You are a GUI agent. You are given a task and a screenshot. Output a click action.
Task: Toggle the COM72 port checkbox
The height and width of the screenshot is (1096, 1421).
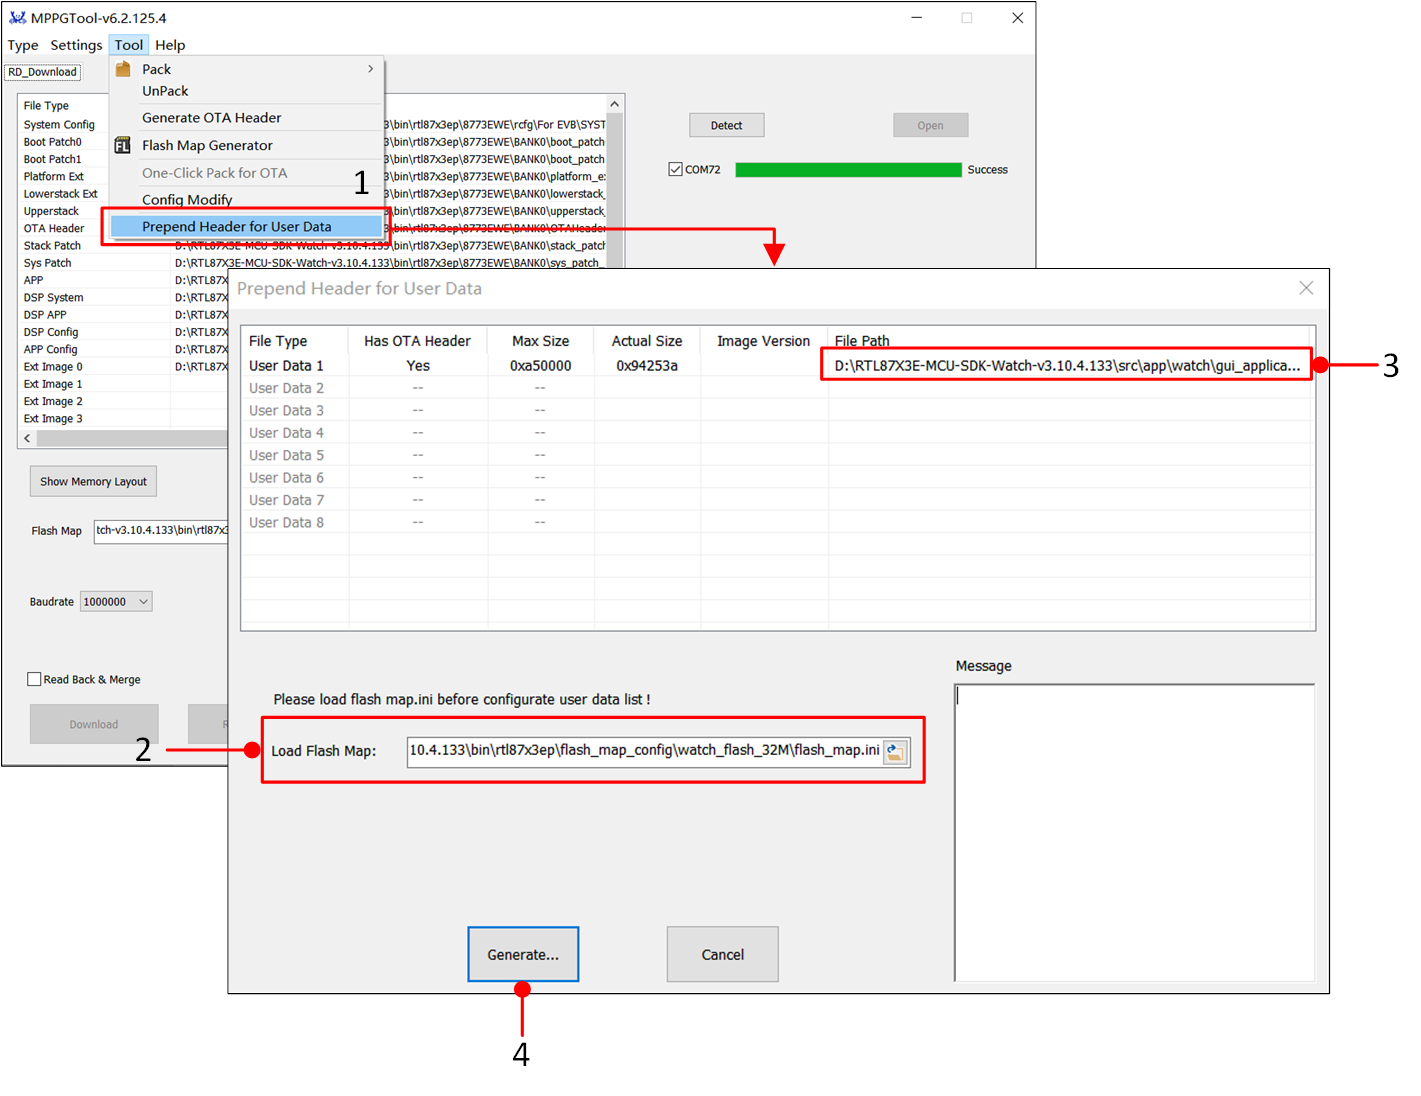tap(676, 170)
